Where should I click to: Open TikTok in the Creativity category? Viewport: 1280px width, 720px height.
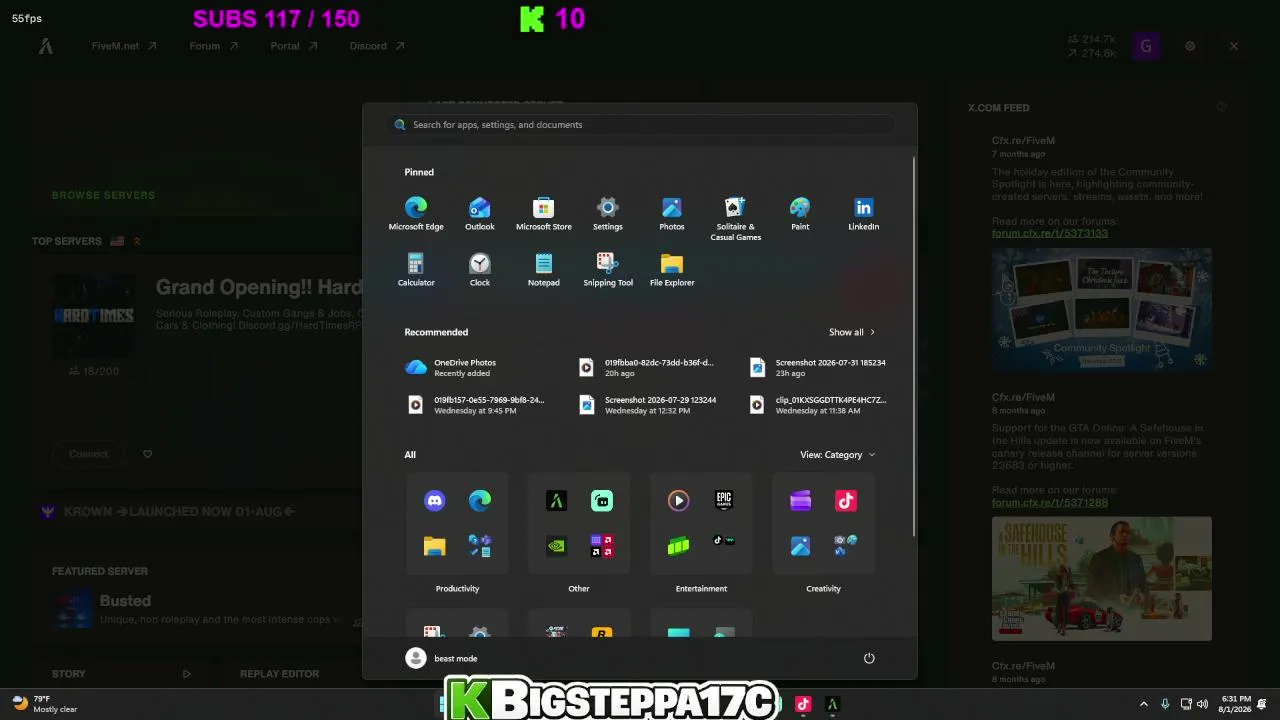click(x=846, y=501)
